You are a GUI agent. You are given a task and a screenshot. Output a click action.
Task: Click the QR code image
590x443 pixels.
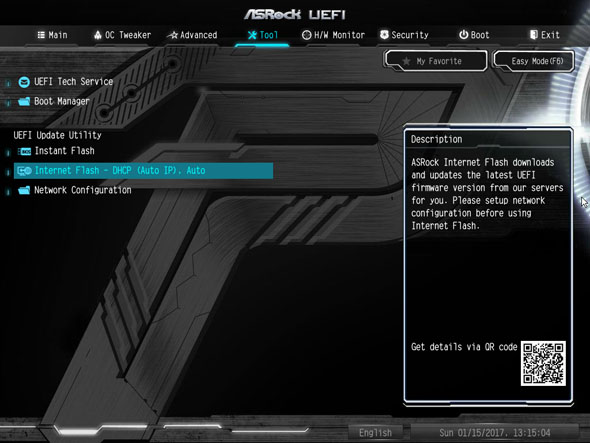point(543,363)
